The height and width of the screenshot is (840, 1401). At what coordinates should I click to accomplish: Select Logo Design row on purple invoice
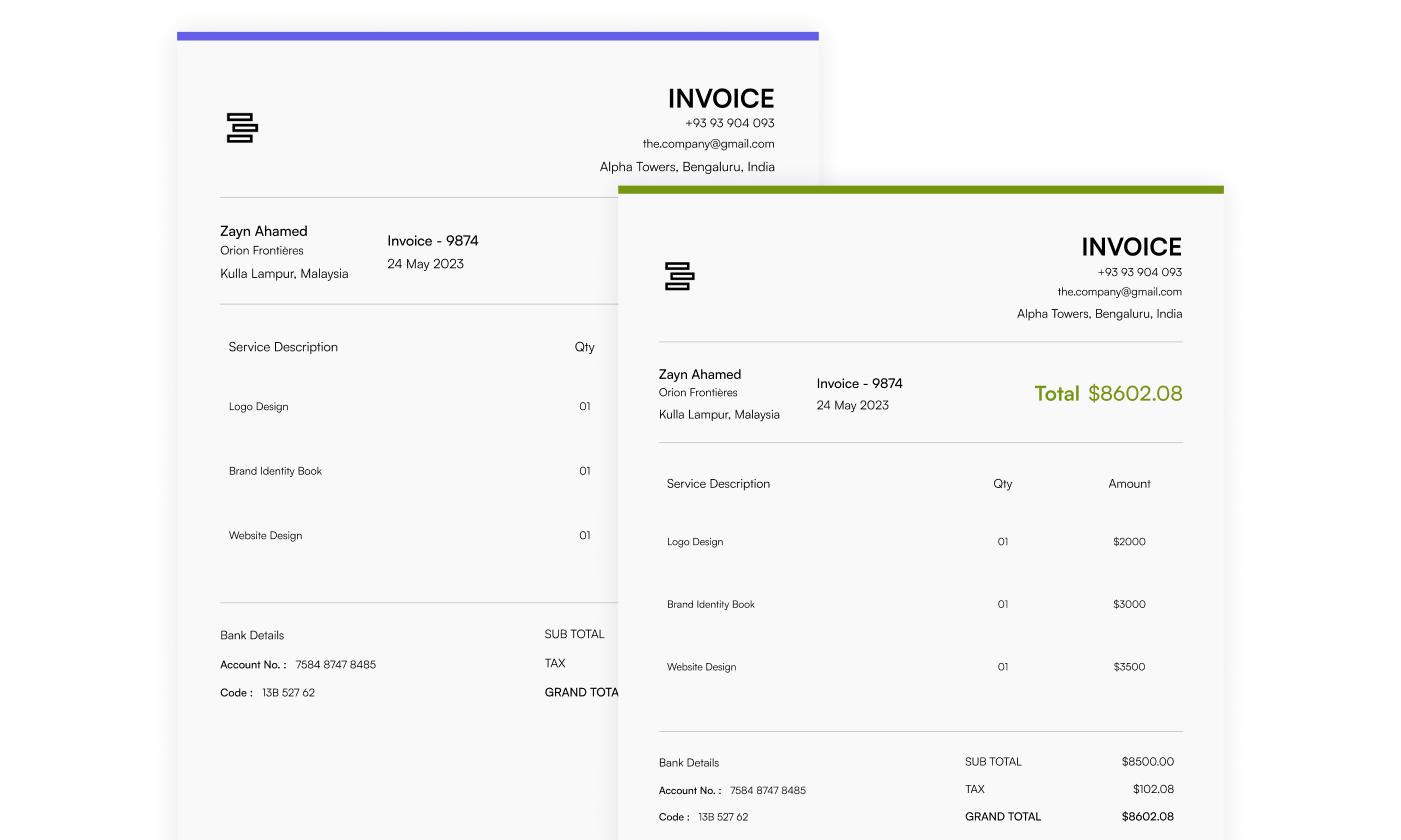(258, 407)
